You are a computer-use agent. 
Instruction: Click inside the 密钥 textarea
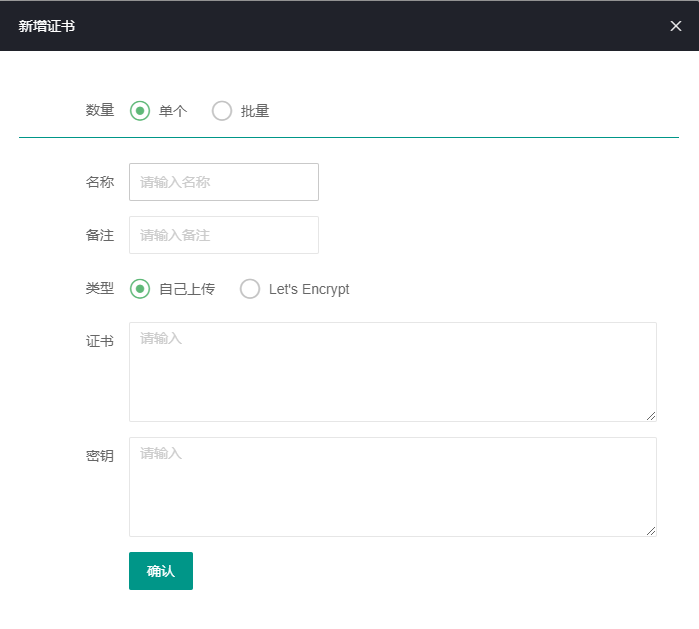pyautogui.click(x=393, y=487)
